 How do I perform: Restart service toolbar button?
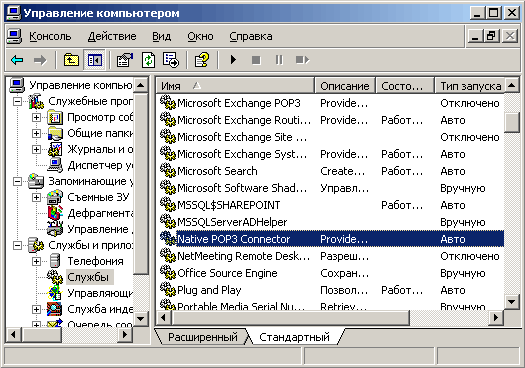tap(302, 60)
